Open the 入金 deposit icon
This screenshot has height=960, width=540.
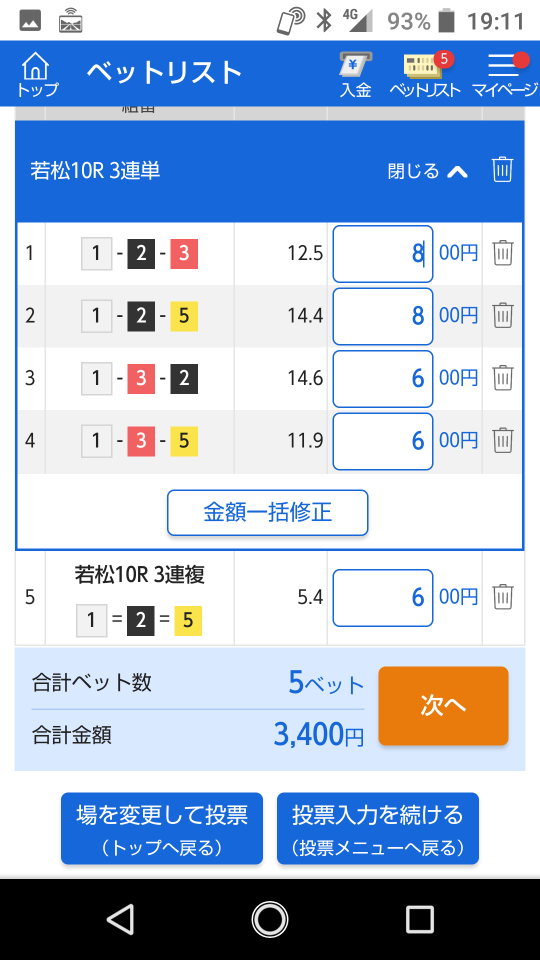pos(356,75)
